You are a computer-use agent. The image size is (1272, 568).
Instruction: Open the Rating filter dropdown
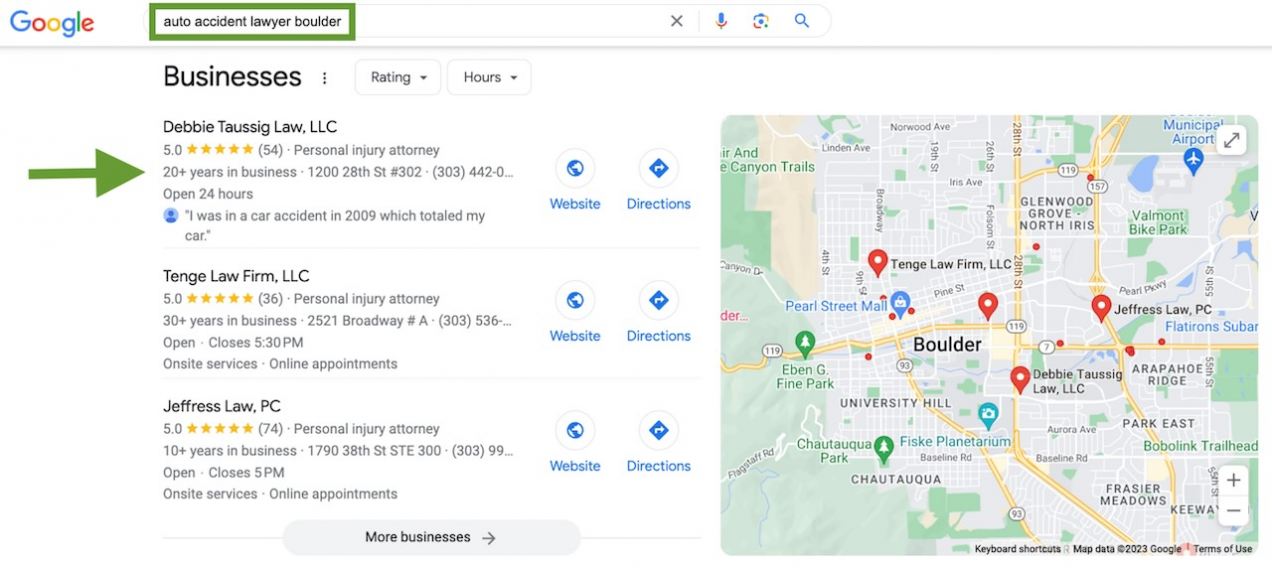click(x=398, y=77)
